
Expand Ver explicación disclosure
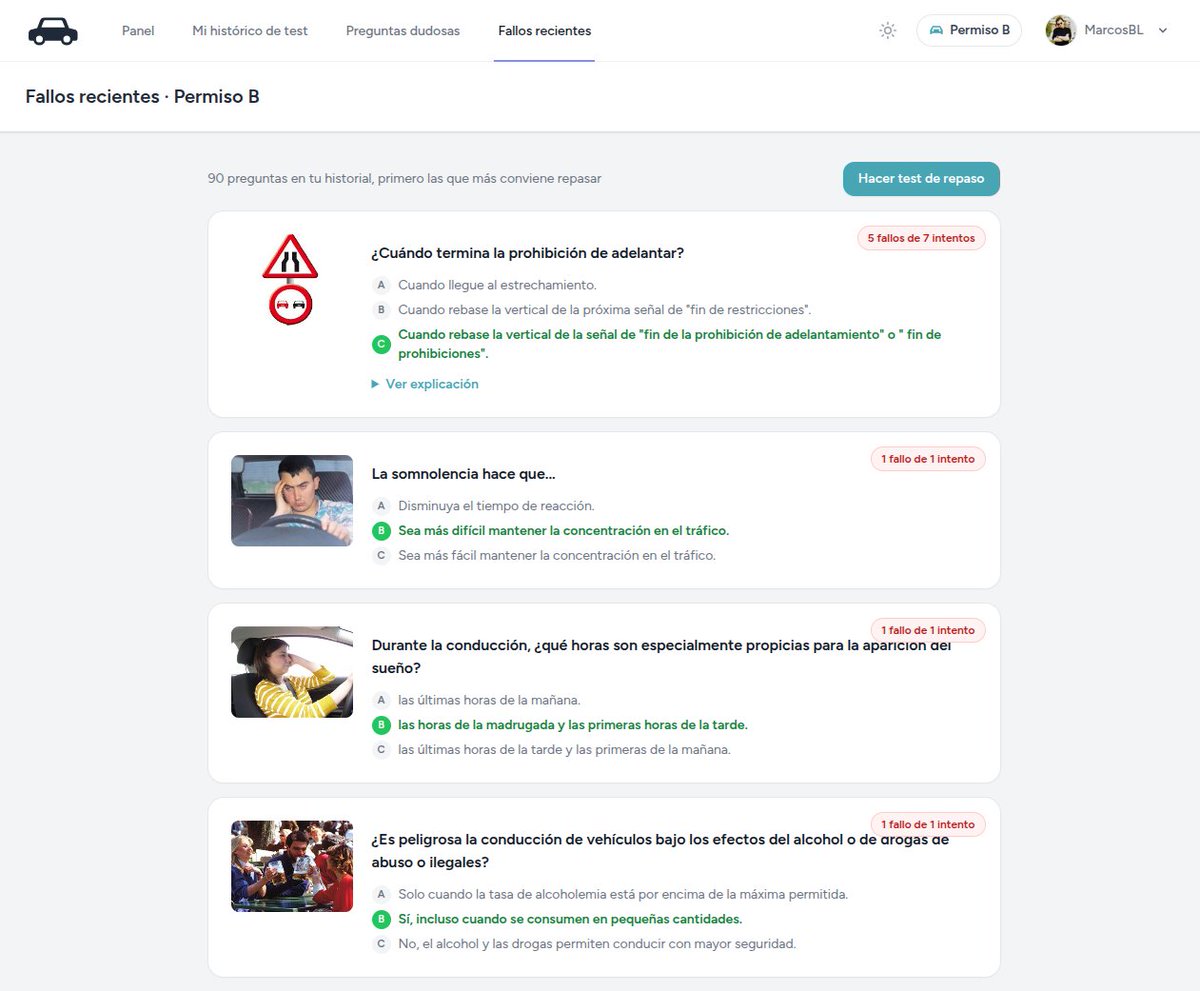[x=425, y=384]
